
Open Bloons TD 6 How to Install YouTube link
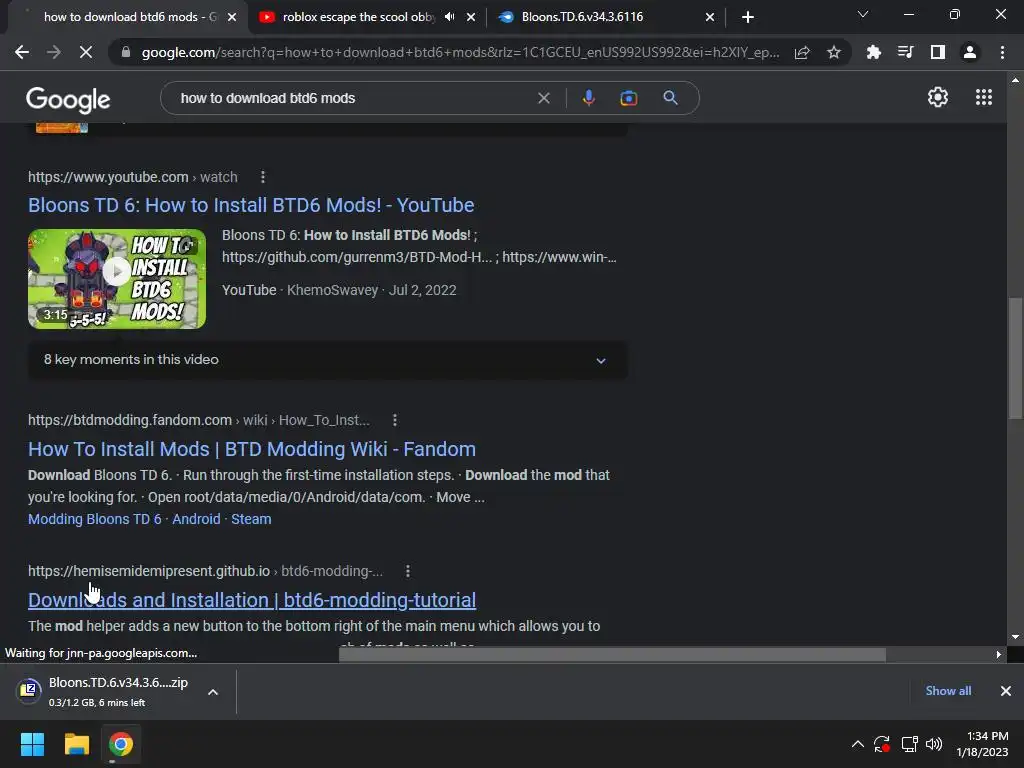coord(251,205)
